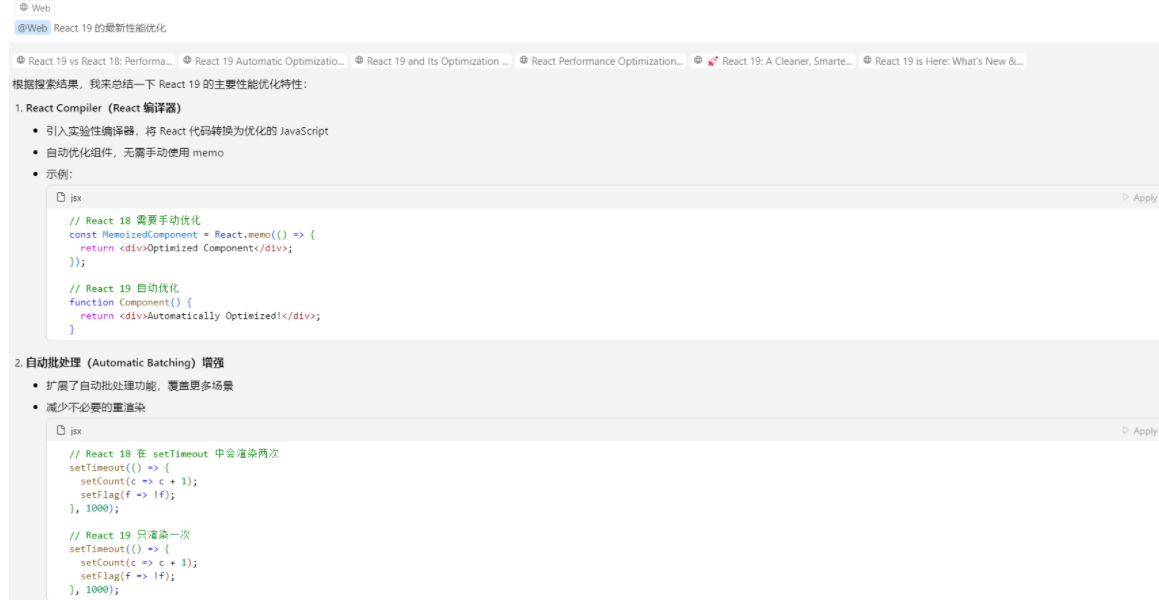Image resolution: width=1159 pixels, height=600 pixels.
Task: Click globe icon of 'React 19: A Cleaner' source
Action: coord(698,61)
